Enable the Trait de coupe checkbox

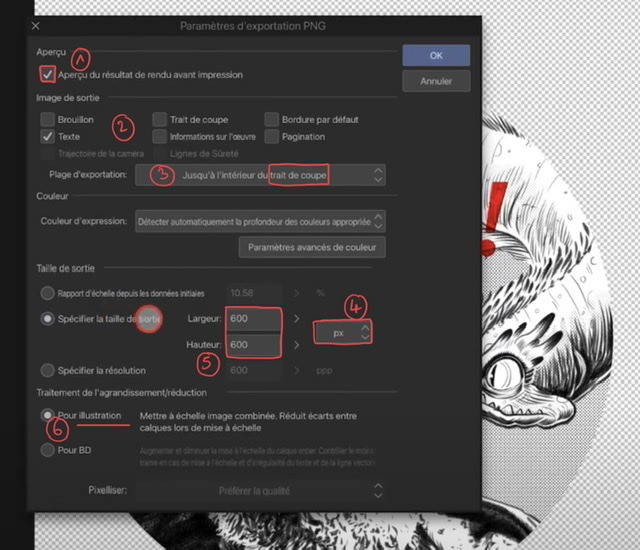click(x=160, y=119)
